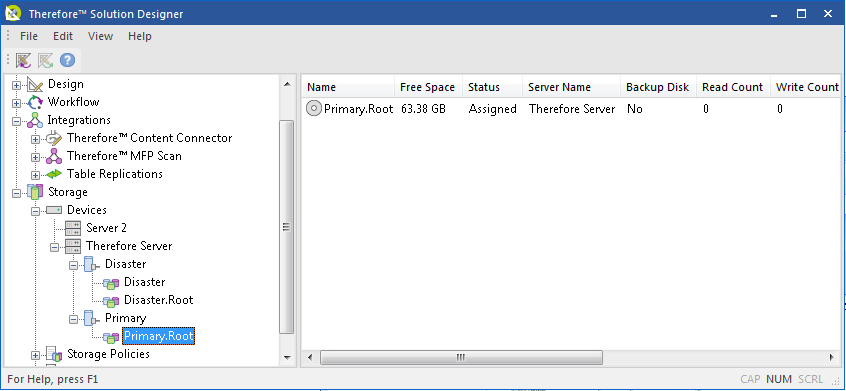This screenshot has height=391, width=846.
Task: Click the Content Connector plug icon
Action: [54, 138]
